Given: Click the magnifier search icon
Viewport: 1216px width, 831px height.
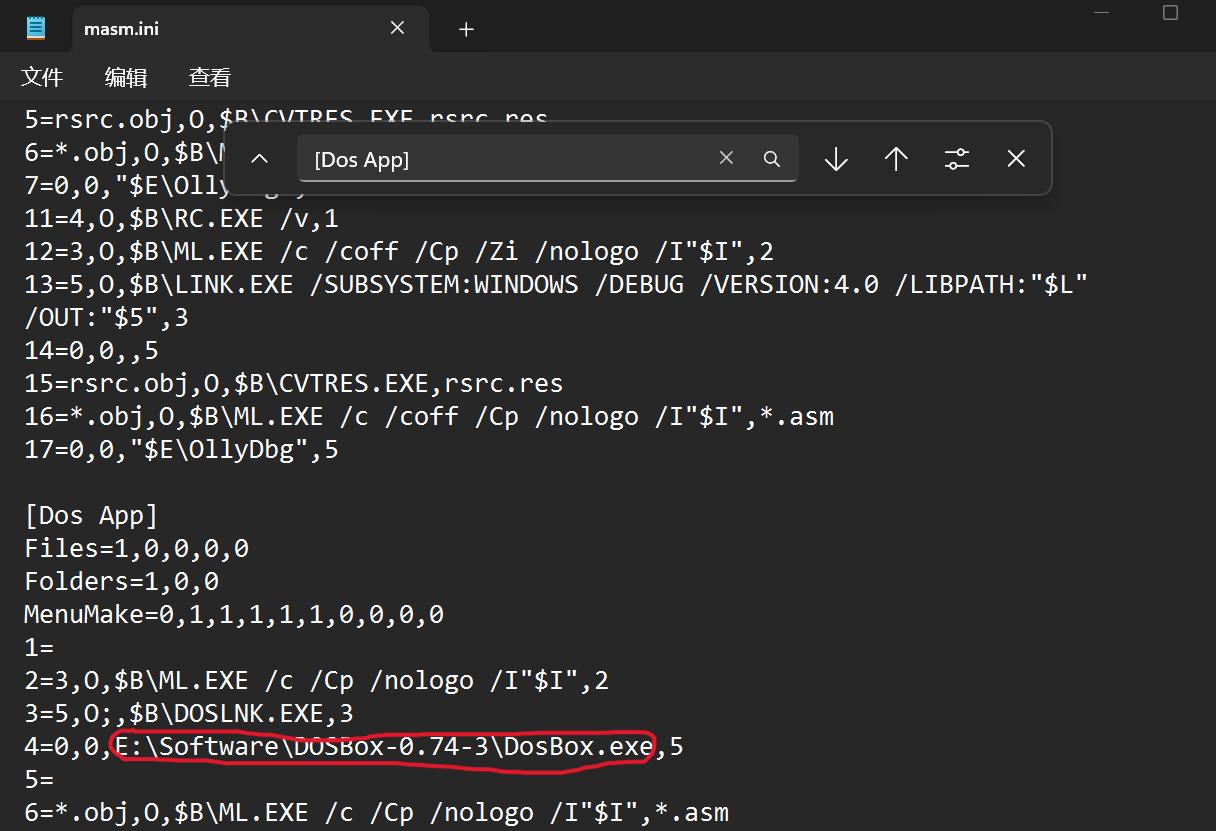Looking at the screenshot, I should point(771,158).
